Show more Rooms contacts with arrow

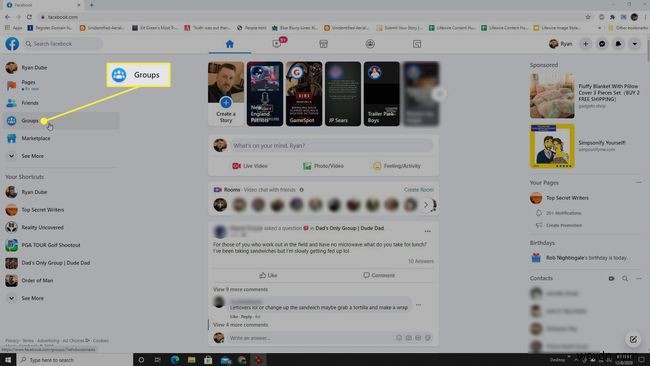pos(426,205)
